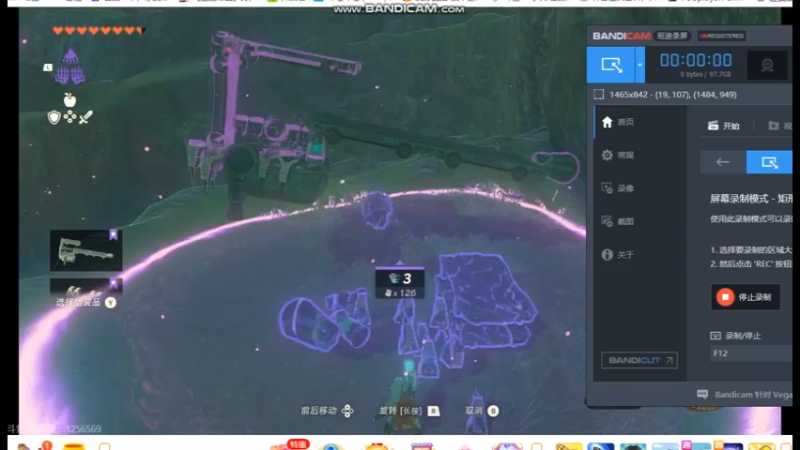Click the shield icon in game HUD

(x=54, y=118)
